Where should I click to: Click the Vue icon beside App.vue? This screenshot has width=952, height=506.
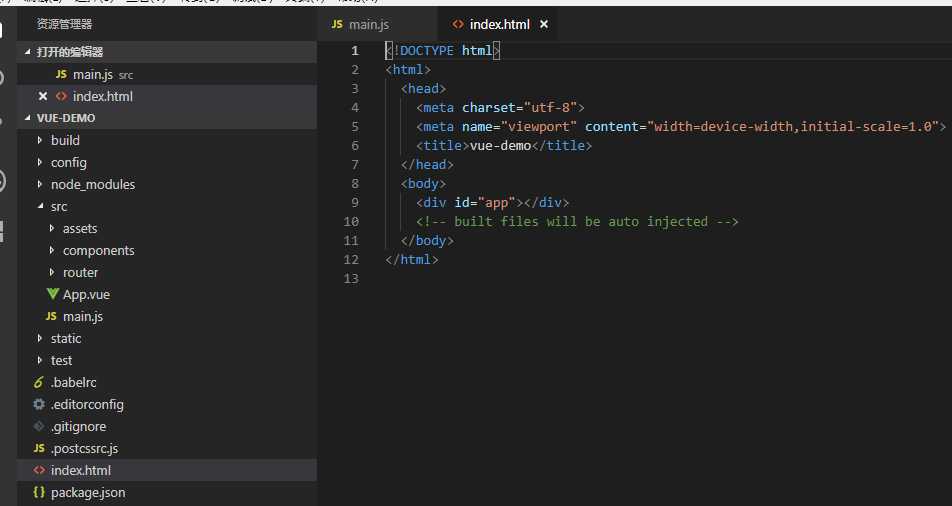(53, 294)
